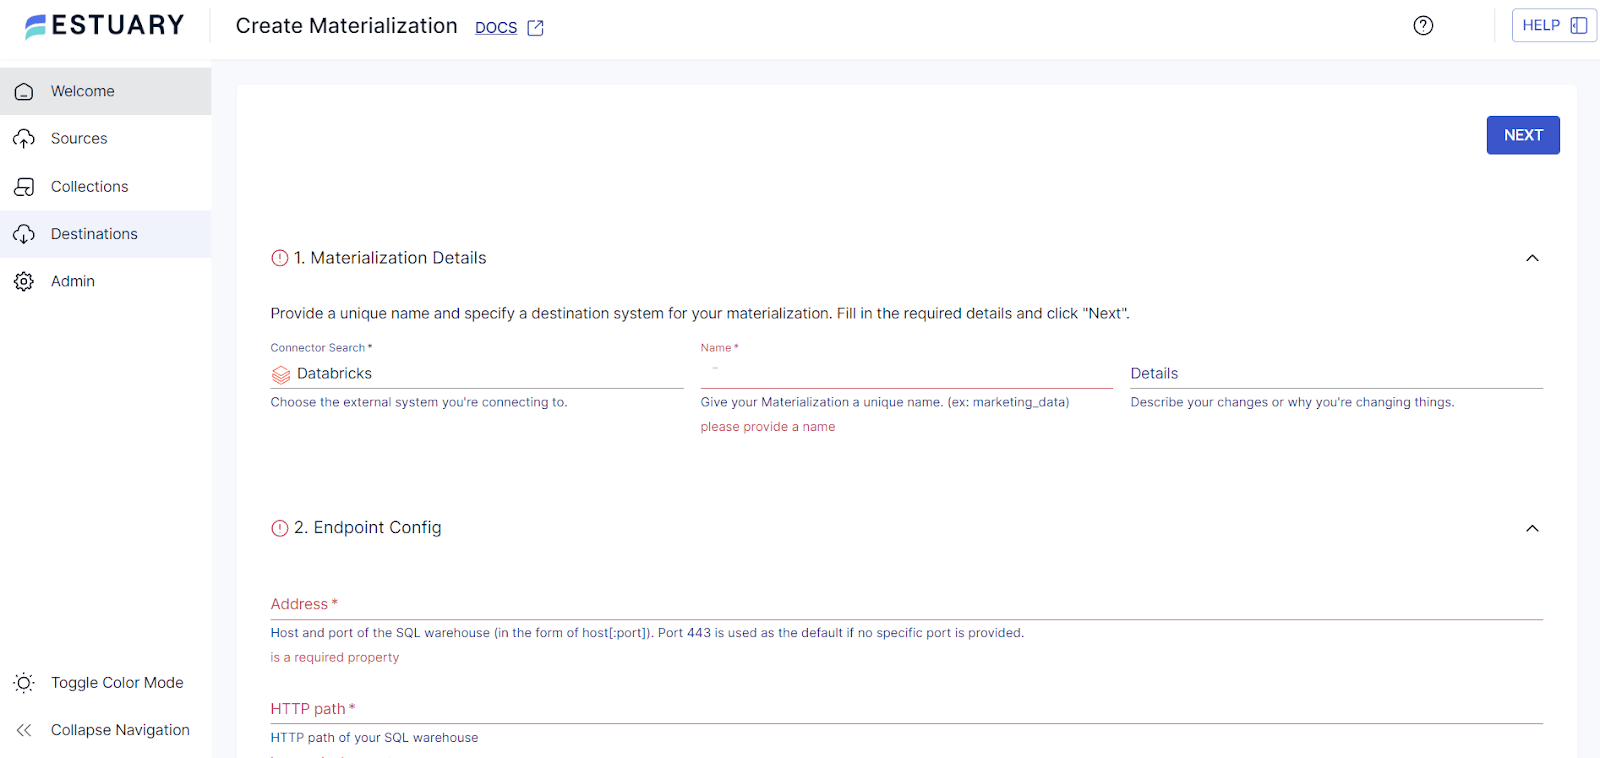Toggle Color Mode
The image size is (1600, 758).
click(106, 682)
